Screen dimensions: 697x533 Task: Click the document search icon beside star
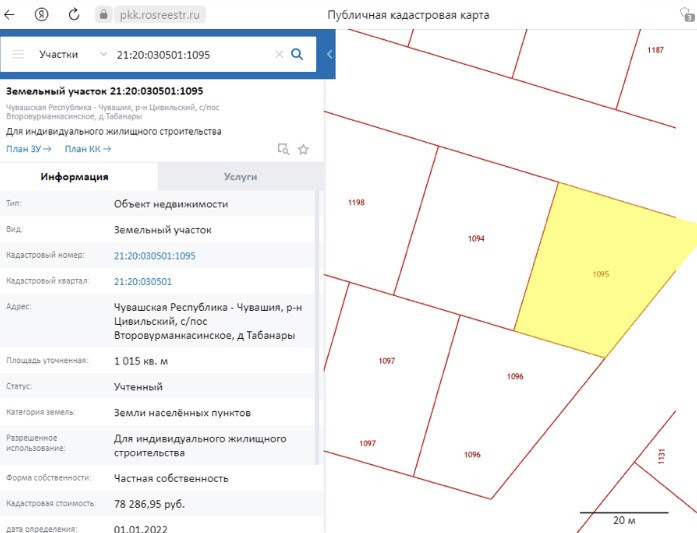click(x=283, y=149)
